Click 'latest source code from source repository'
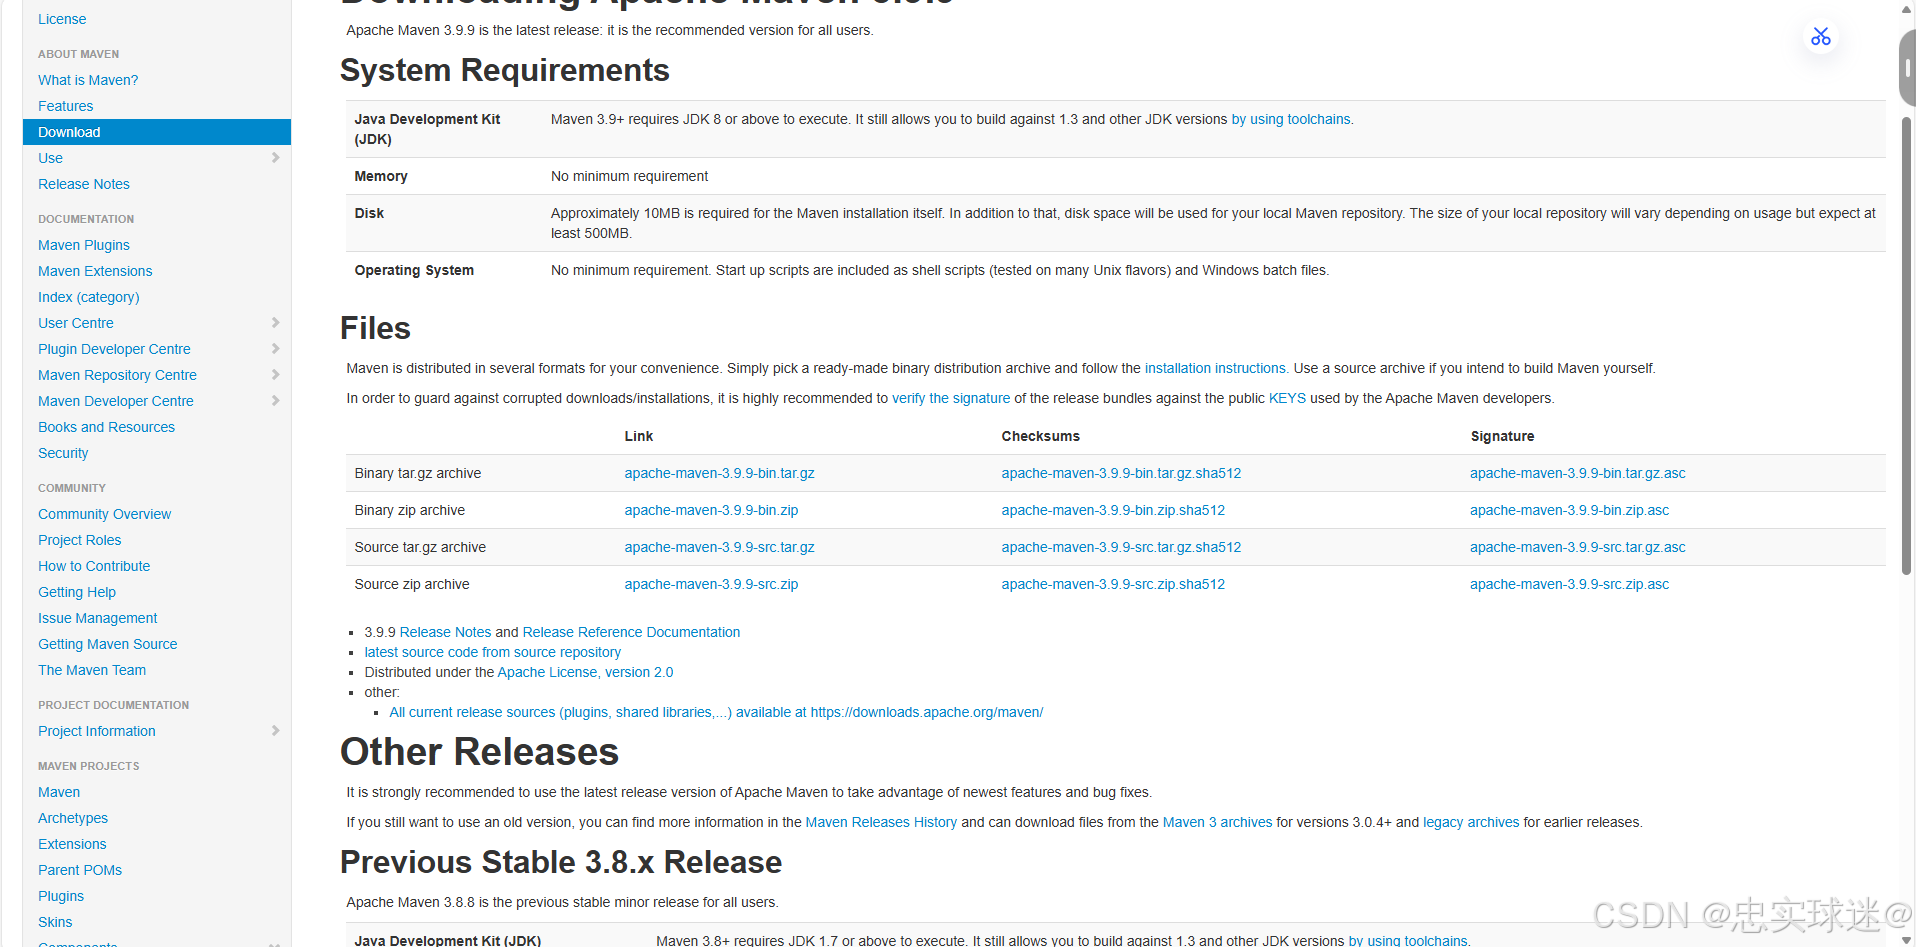The image size is (1916, 947). tap(492, 652)
